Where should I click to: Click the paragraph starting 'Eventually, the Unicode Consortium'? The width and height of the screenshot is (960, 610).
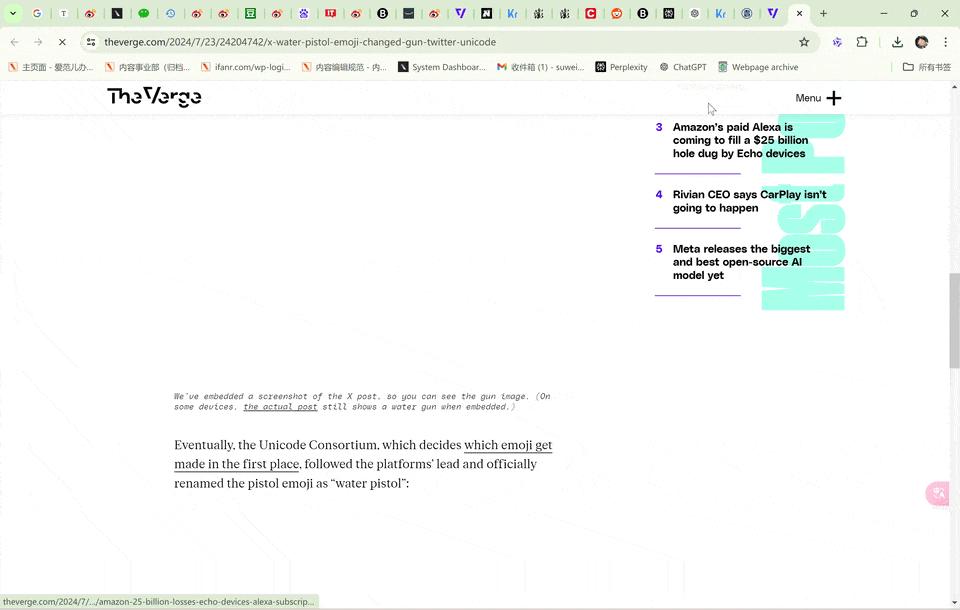tap(363, 464)
